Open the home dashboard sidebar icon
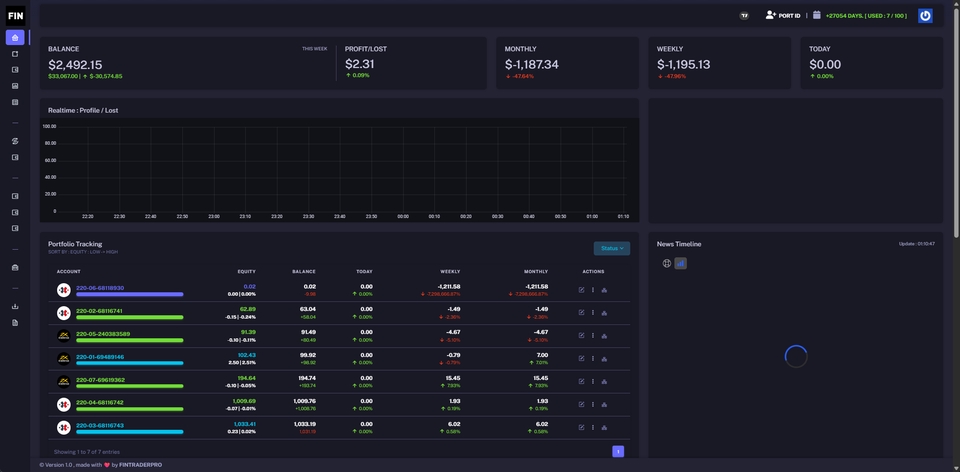 point(15,37)
